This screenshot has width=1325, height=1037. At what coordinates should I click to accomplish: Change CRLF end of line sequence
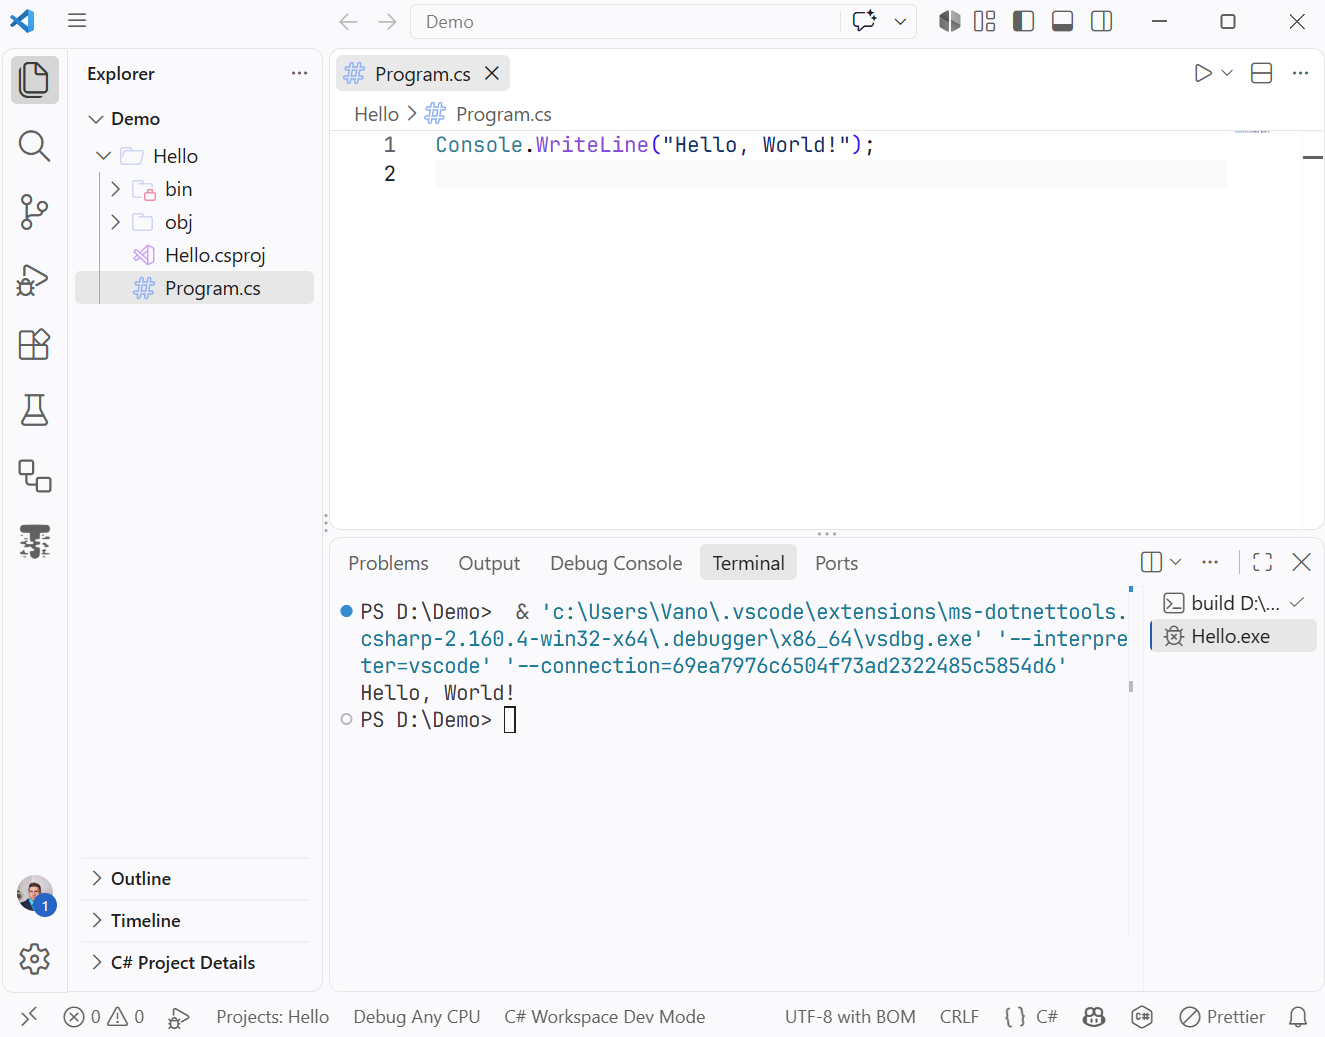(x=959, y=1016)
